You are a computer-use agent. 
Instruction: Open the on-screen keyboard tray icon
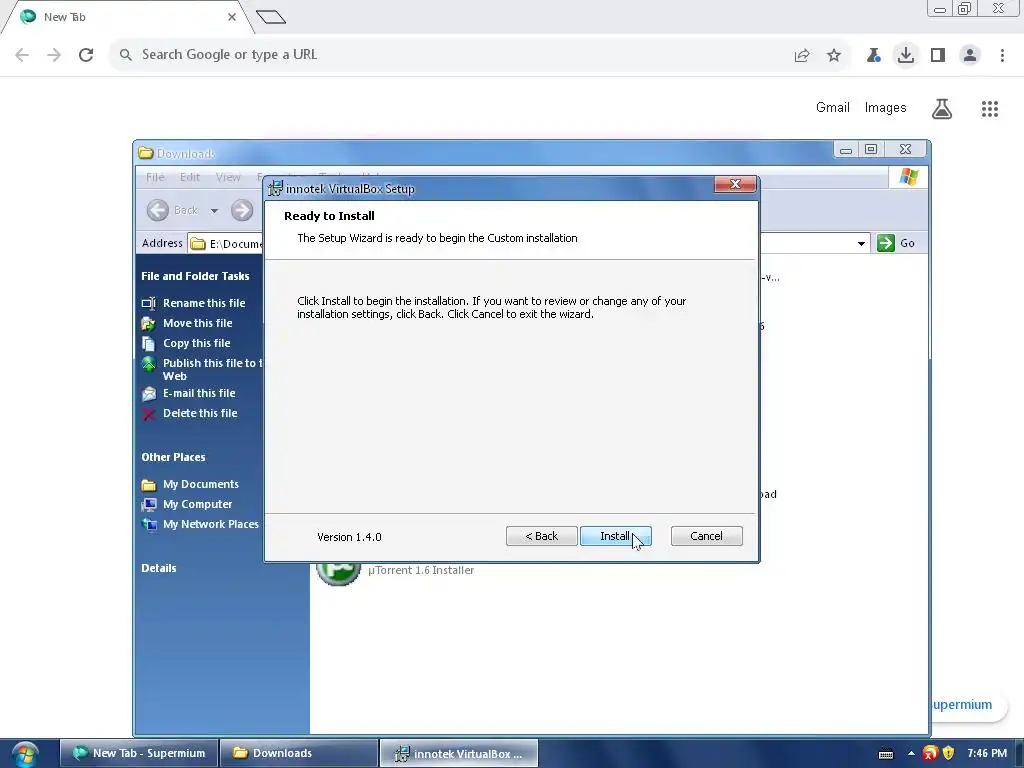pyautogui.click(x=886, y=754)
